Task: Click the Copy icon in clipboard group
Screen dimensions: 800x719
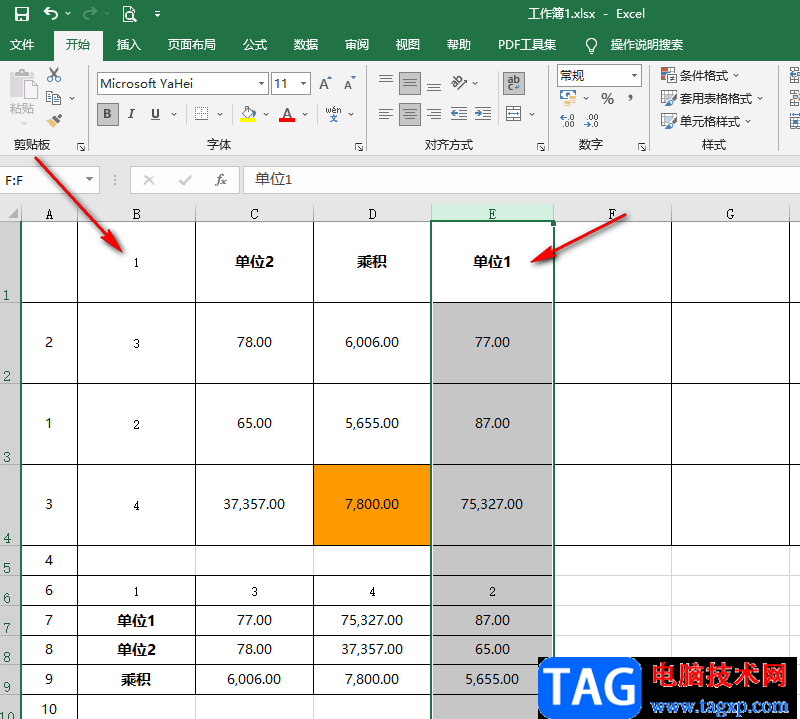Action: tap(54, 97)
